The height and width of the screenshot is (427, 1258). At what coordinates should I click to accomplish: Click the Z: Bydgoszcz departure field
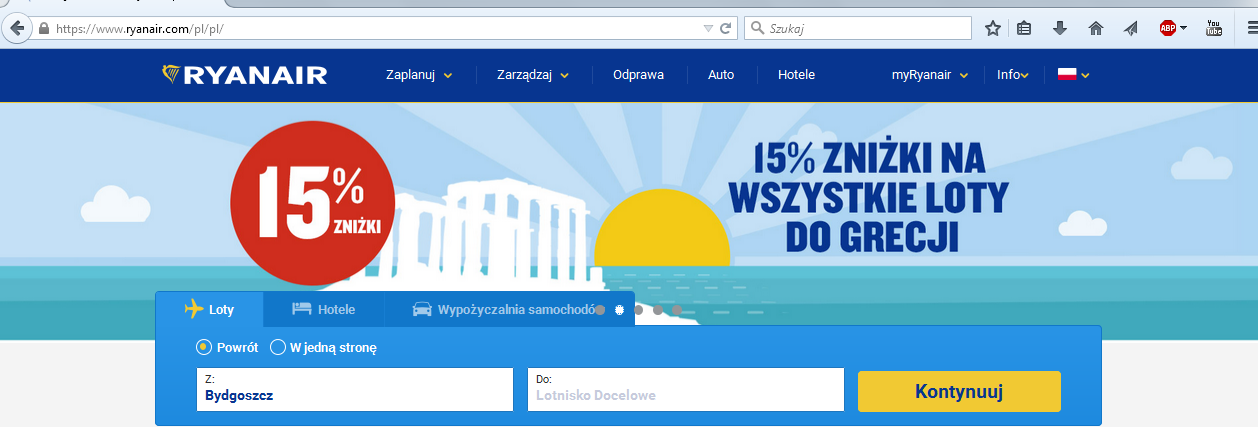355,389
